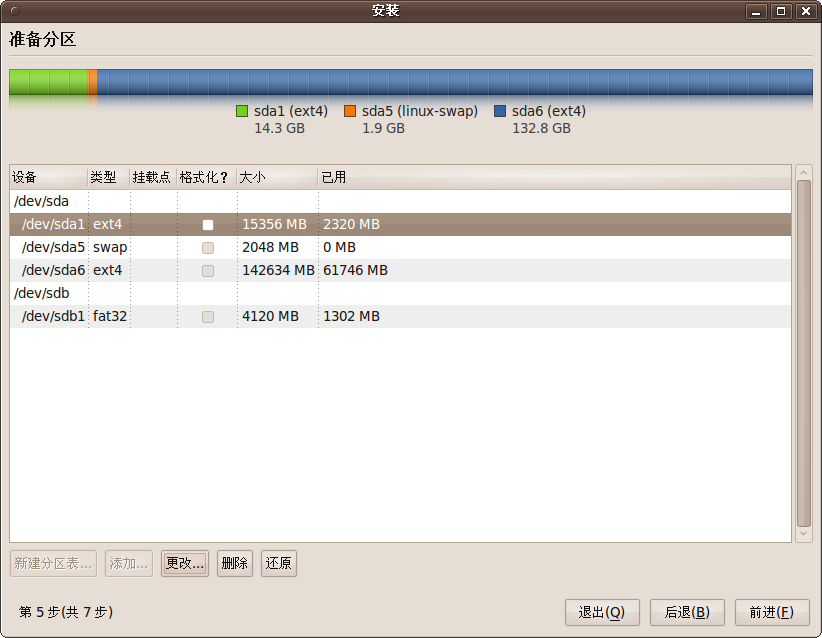
Task: Close the 安装 window
Action: pyautogui.click(x=806, y=11)
